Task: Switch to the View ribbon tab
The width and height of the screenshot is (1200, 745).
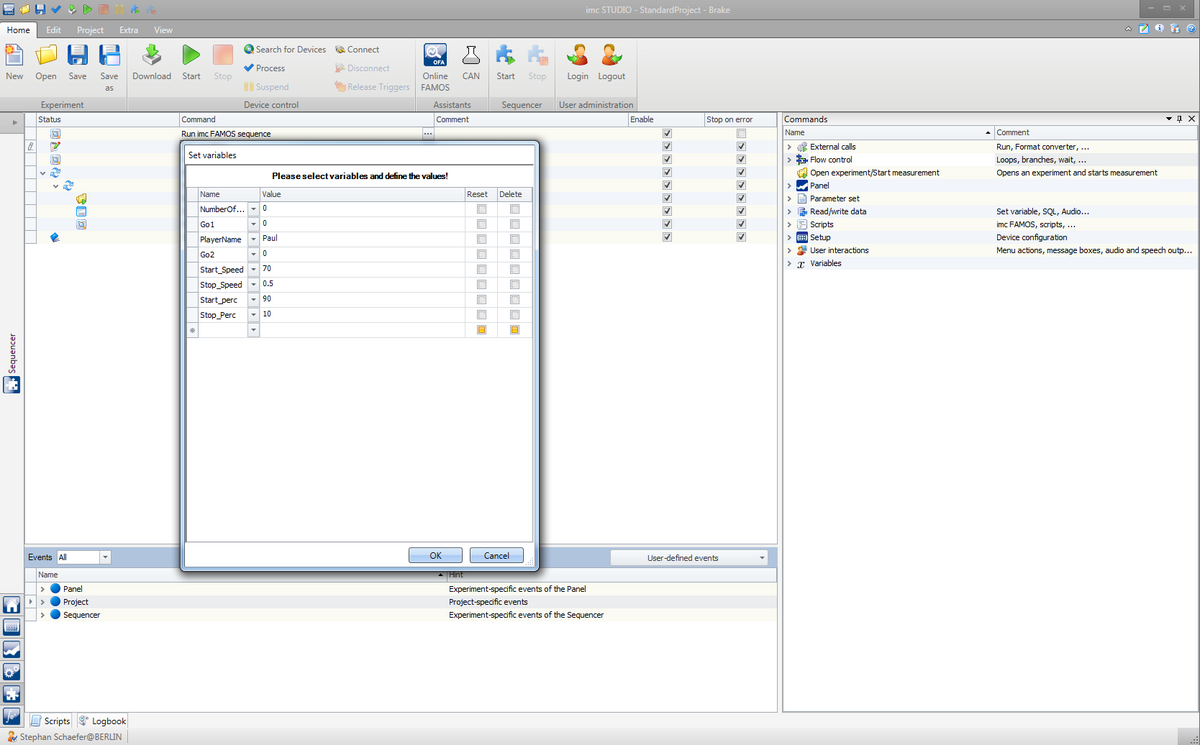Action: pyautogui.click(x=163, y=30)
